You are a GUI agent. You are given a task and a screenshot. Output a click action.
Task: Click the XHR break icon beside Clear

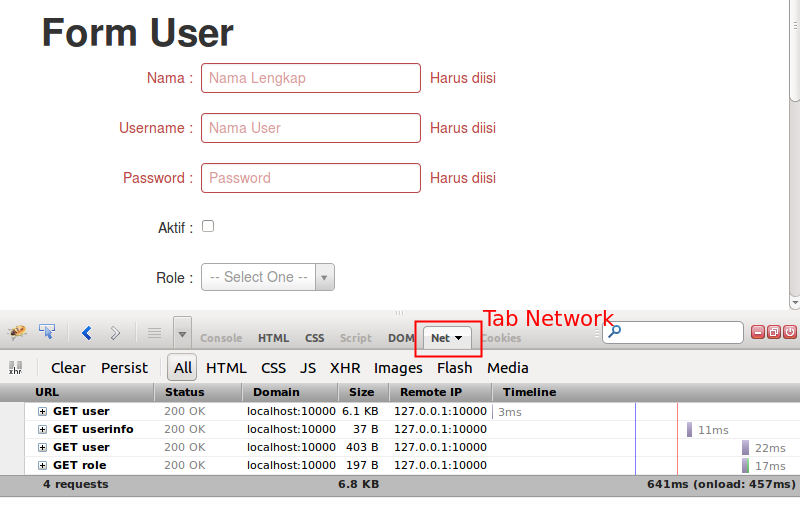point(15,368)
